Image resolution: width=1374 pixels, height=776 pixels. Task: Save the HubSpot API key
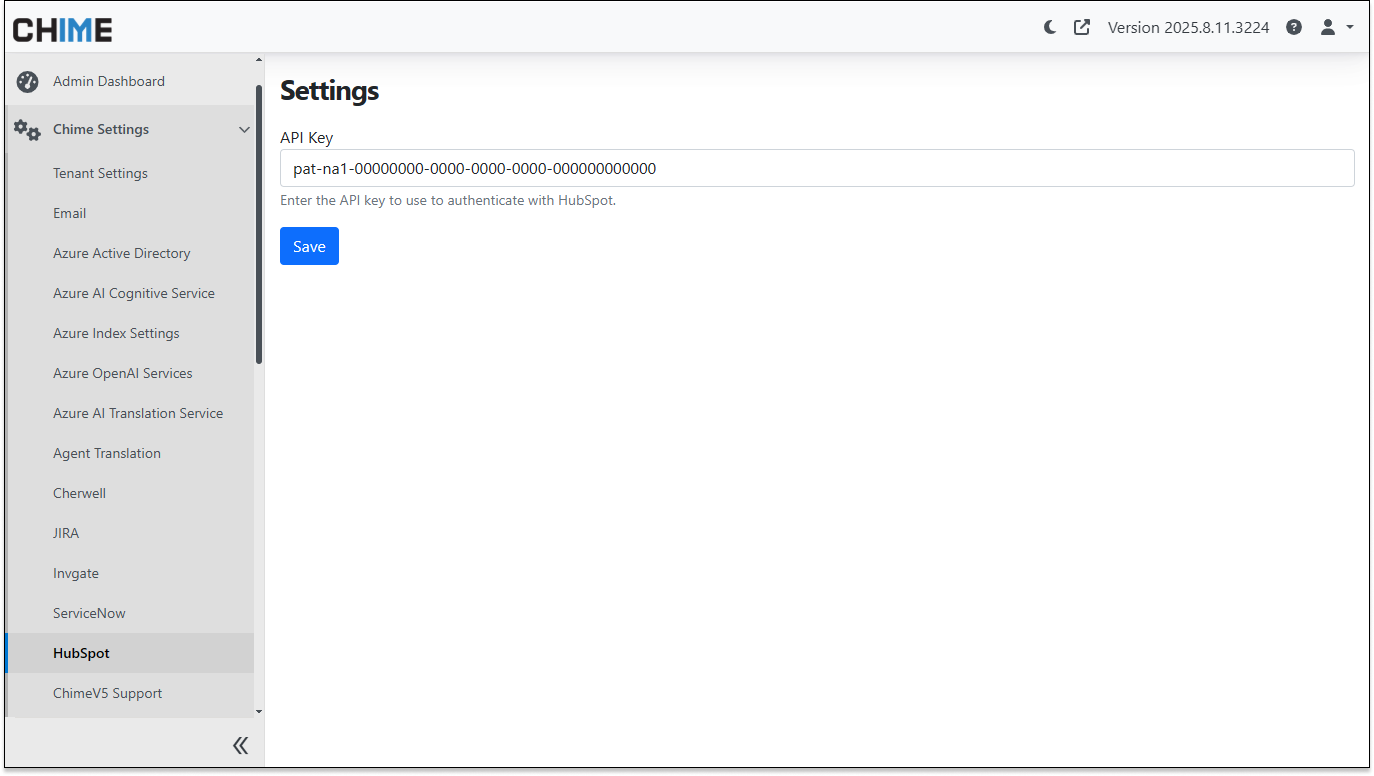[x=309, y=246]
